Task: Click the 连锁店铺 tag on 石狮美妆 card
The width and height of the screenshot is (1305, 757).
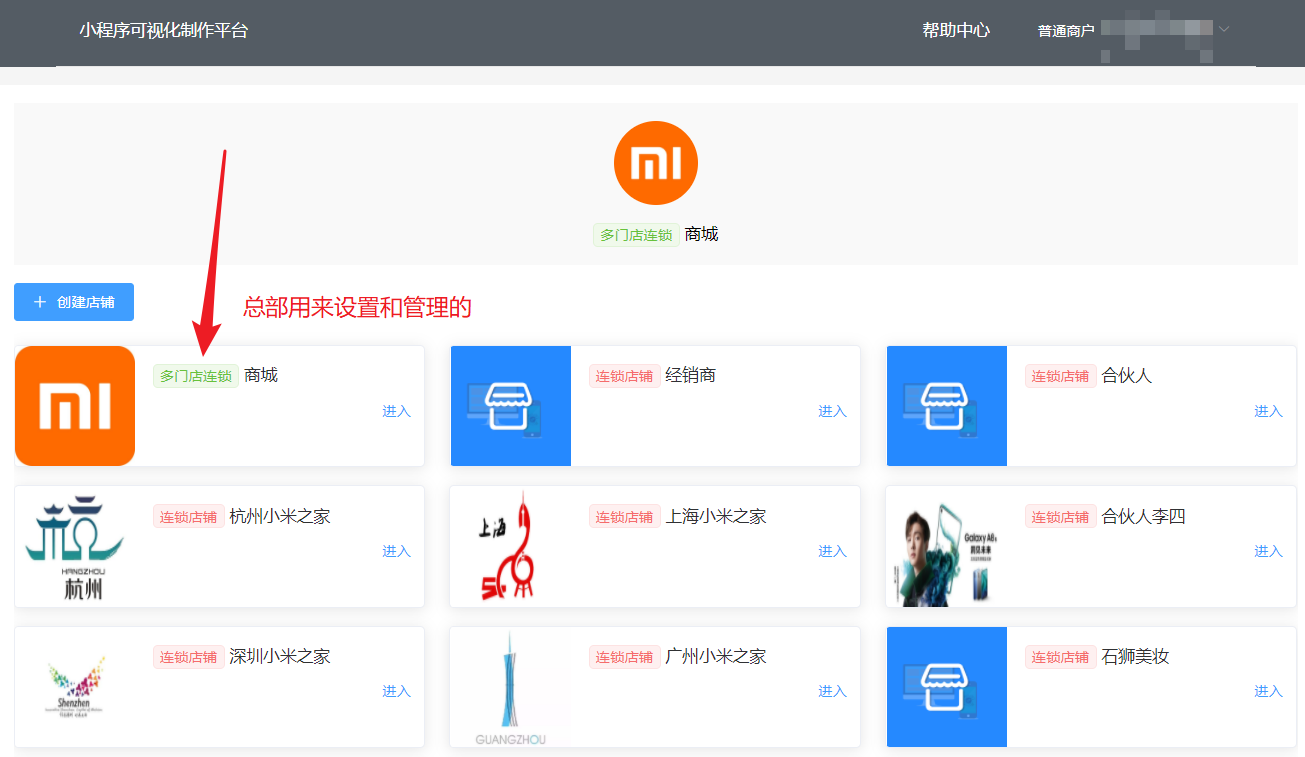Action: coord(1060,657)
